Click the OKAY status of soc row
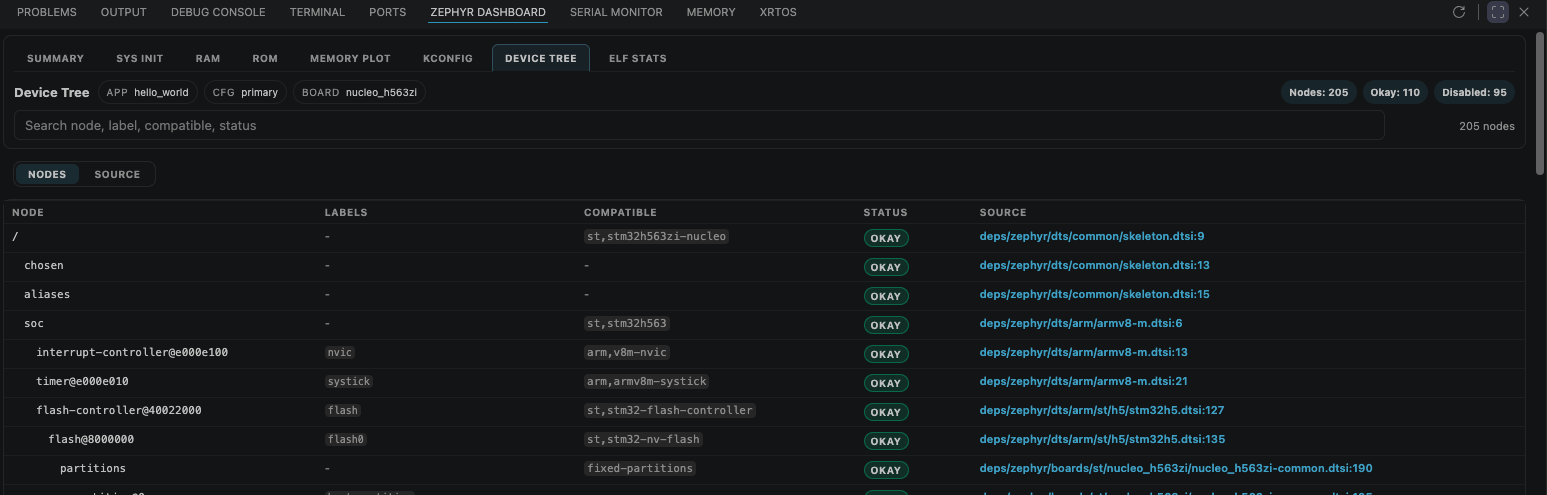Image resolution: width=1547 pixels, height=495 pixels. pyautogui.click(x=885, y=325)
